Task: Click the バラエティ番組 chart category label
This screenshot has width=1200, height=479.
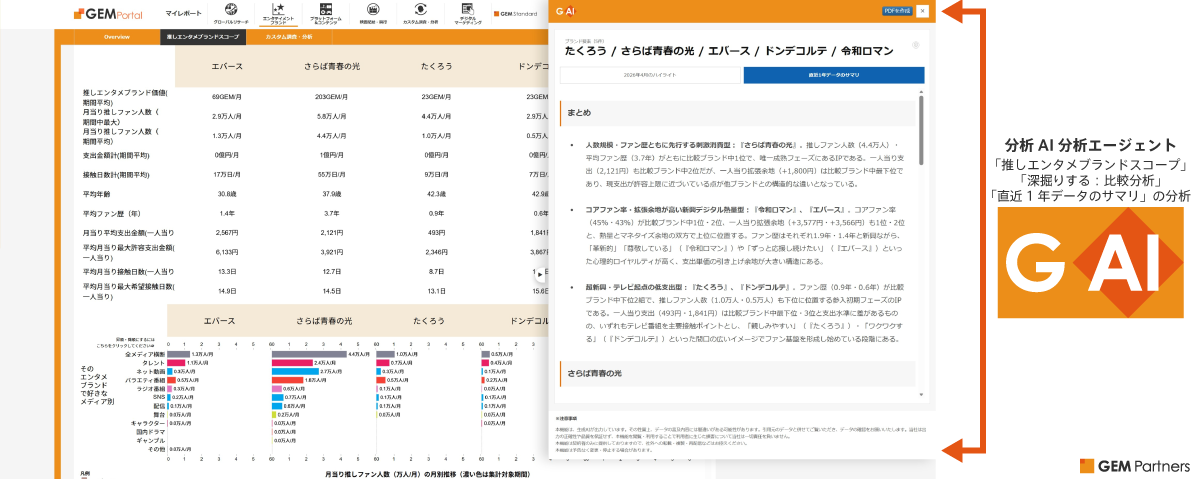Action: [143, 380]
